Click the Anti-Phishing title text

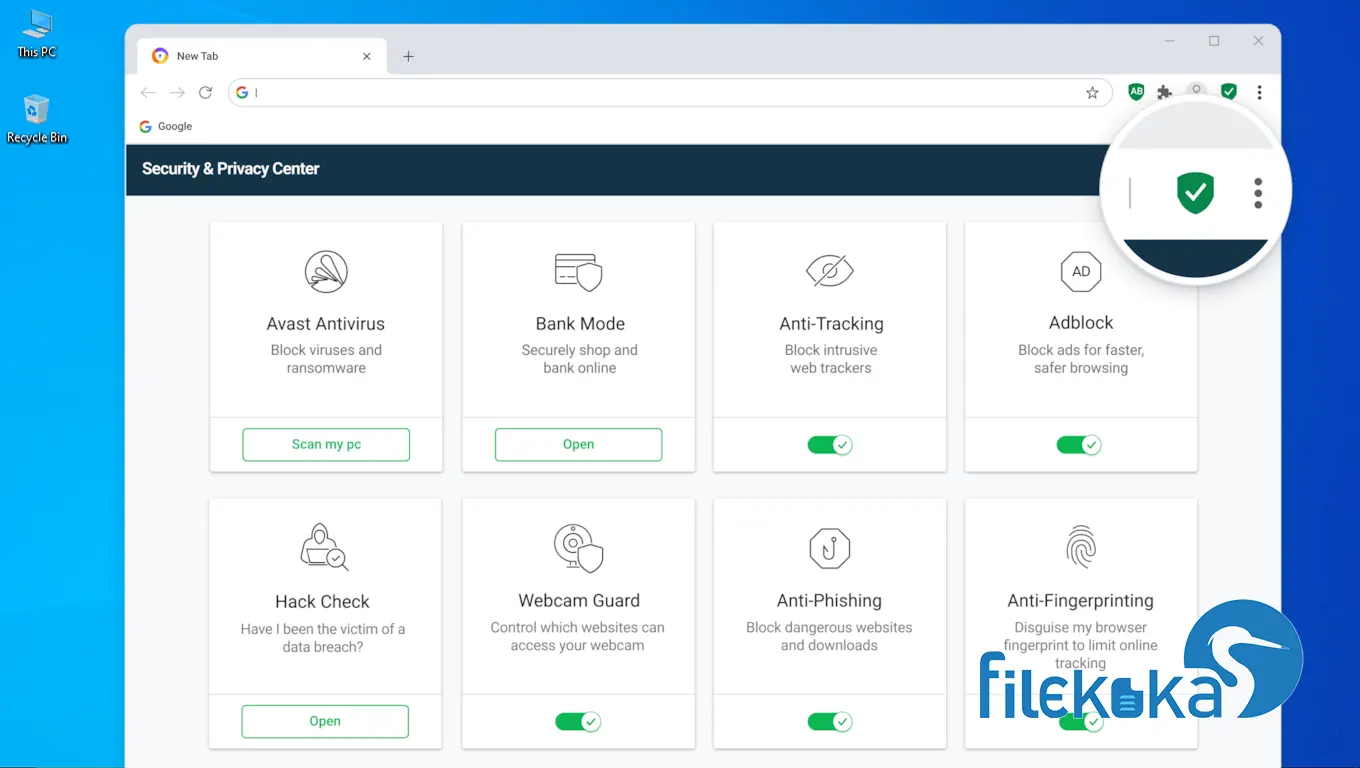click(829, 601)
